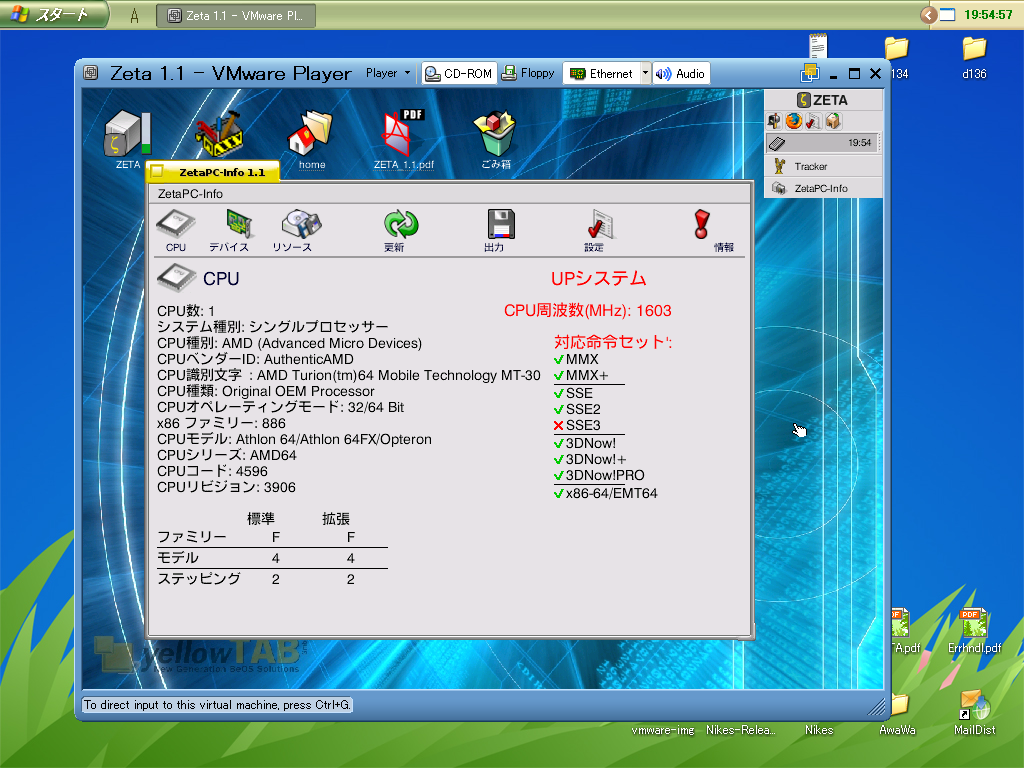Open the Player dropdown menu in VMware
The height and width of the screenshot is (768, 1024).
point(388,73)
